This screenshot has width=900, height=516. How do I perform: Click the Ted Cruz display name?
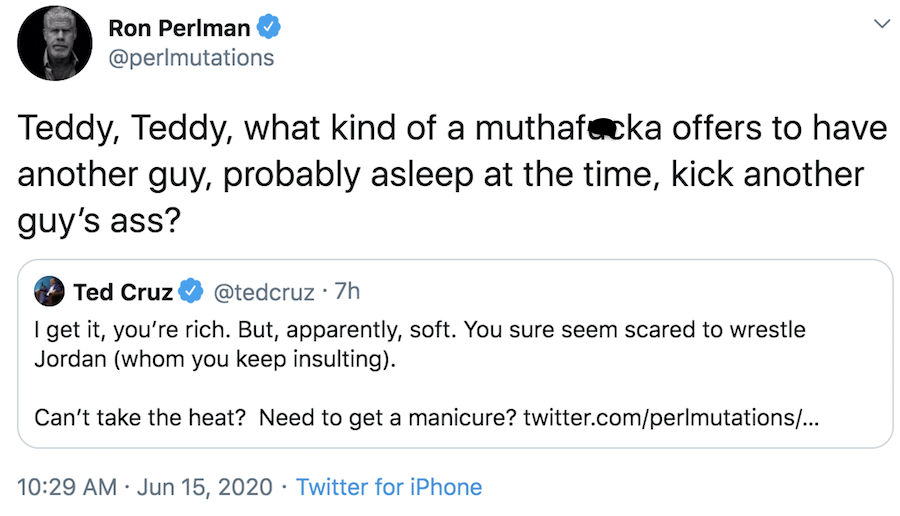coord(123,292)
